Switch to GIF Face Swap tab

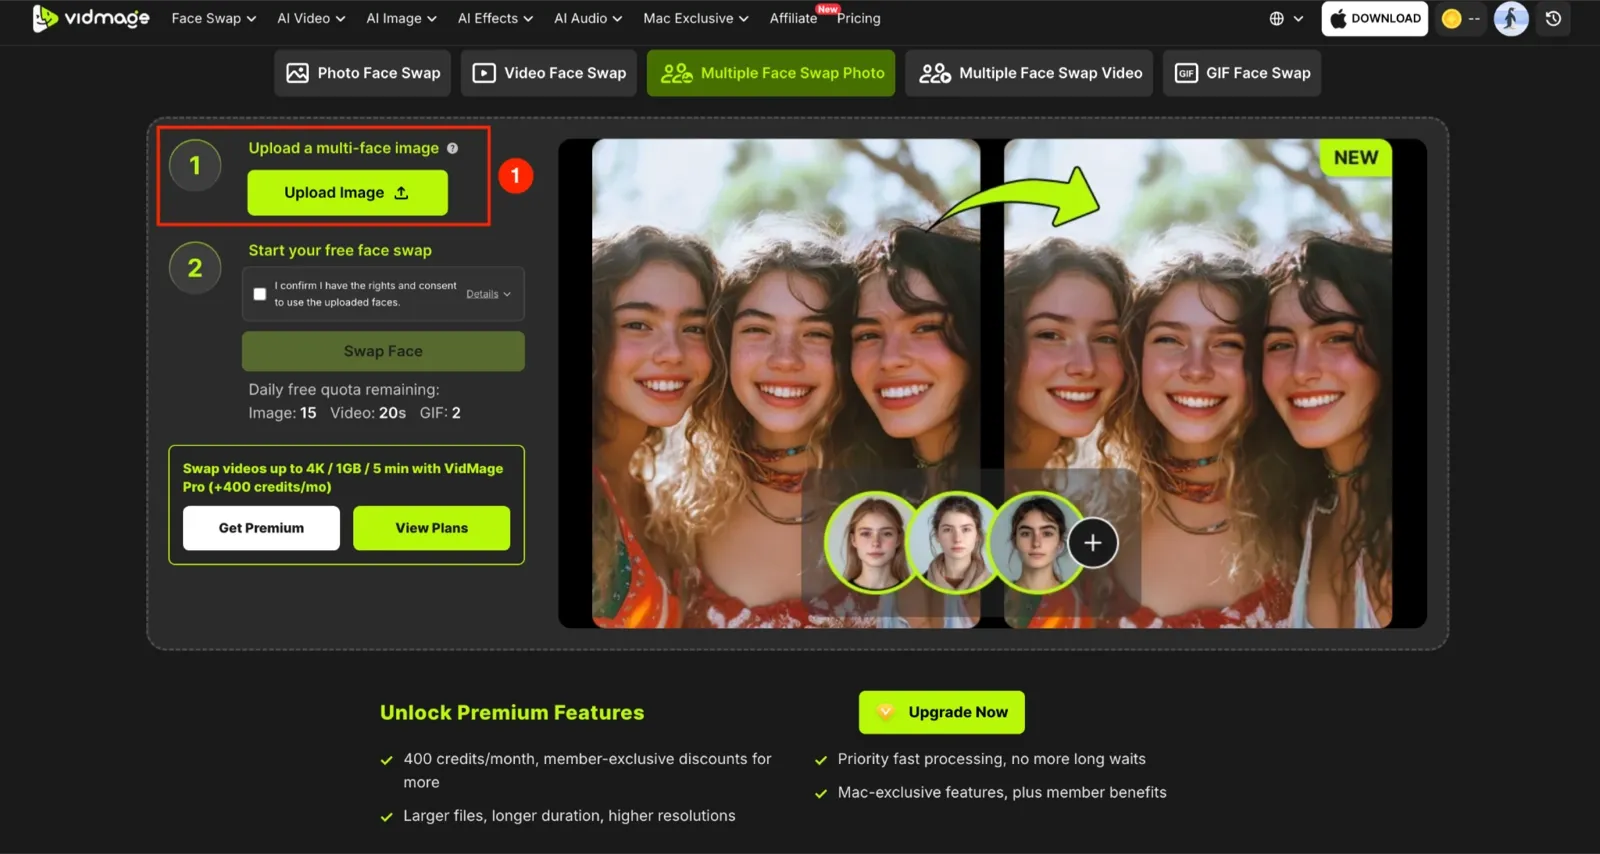(x=1242, y=73)
